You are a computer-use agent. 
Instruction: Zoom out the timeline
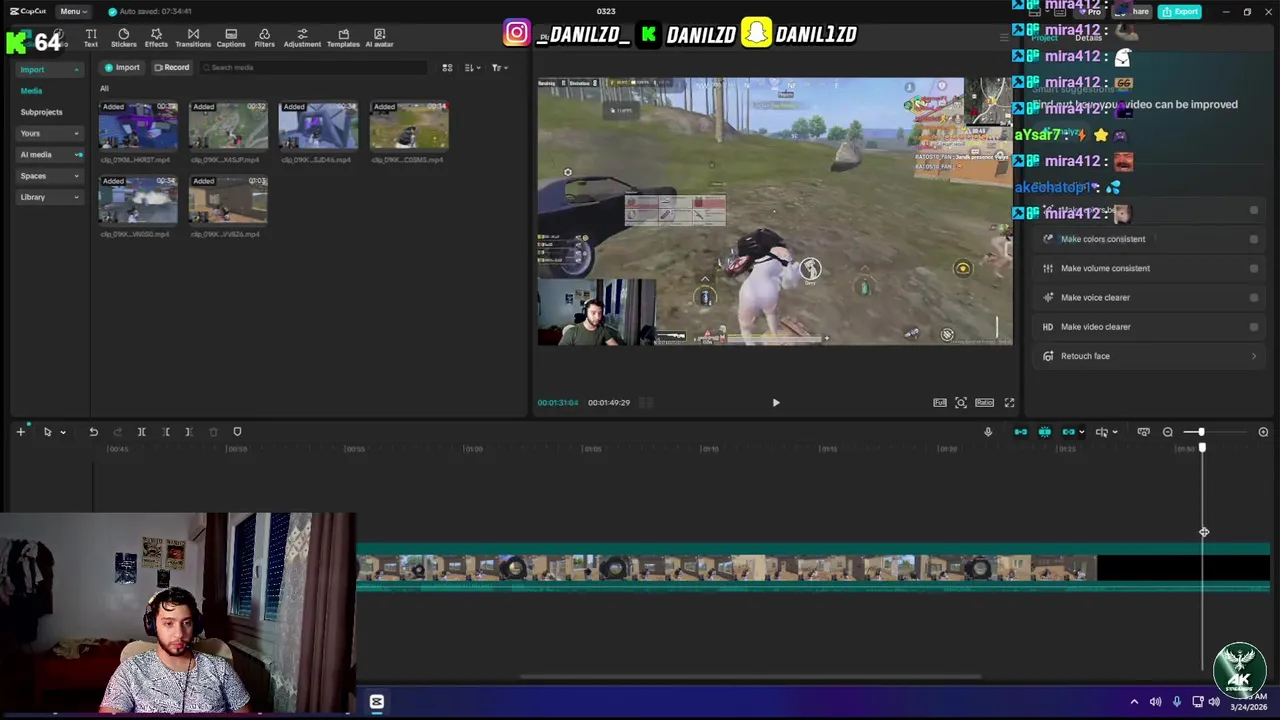pos(1168,432)
